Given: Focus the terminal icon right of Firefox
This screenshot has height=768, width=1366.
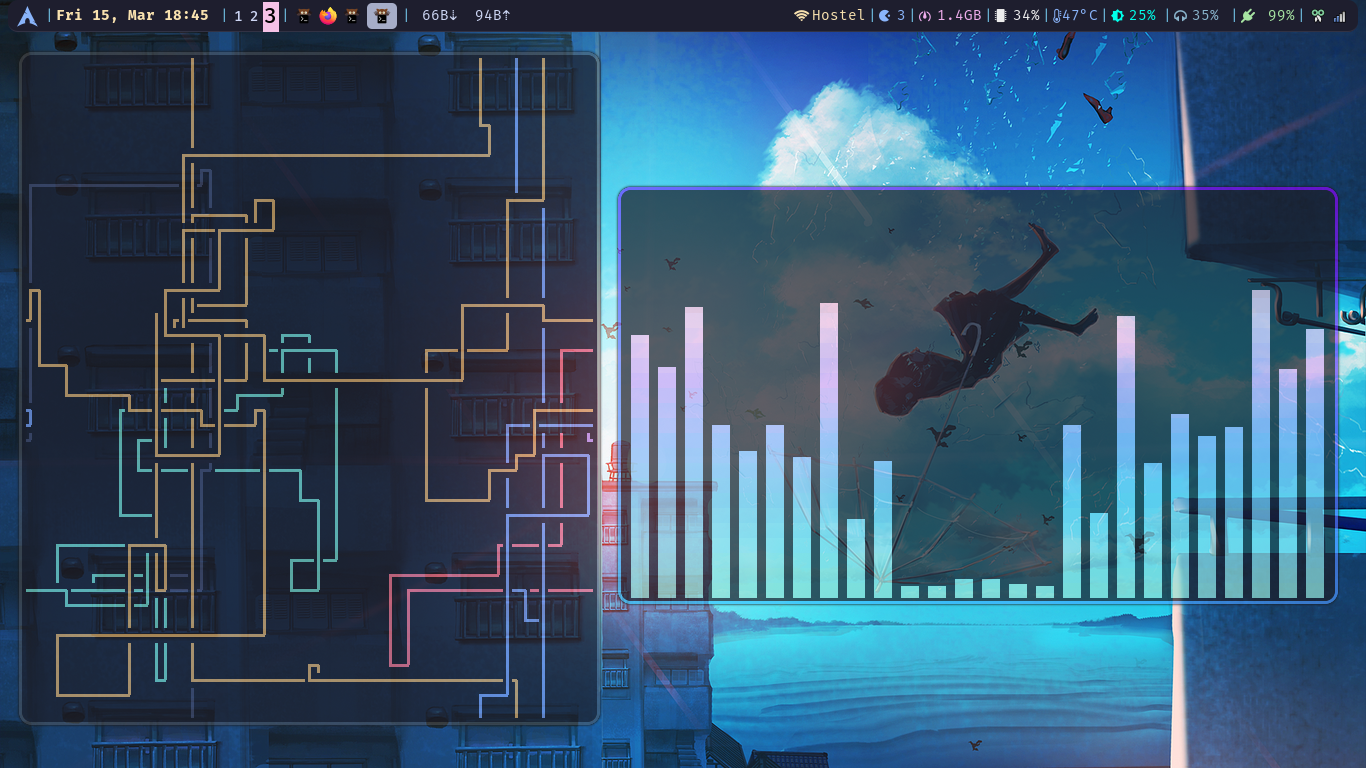Looking at the screenshot, I should 352,16.
